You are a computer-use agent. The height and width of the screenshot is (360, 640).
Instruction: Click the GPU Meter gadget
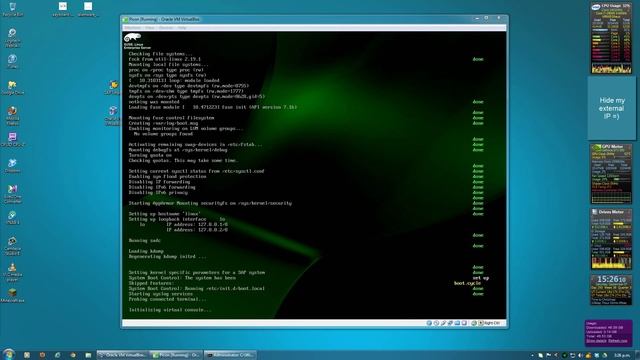[611, 174]
